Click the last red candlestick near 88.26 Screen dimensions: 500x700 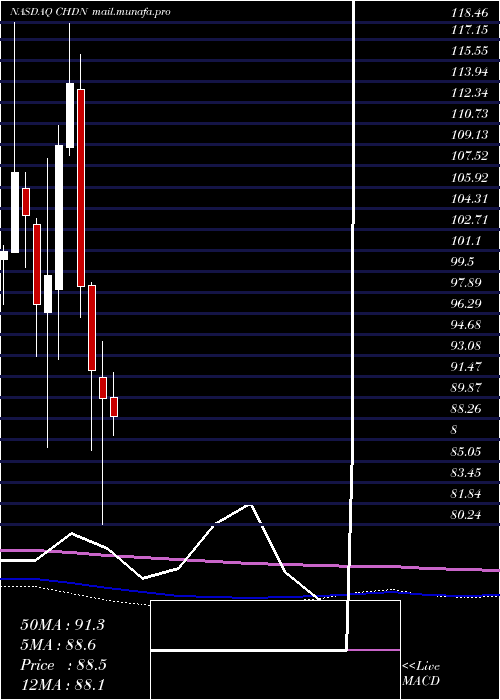[x=114, y=407]
